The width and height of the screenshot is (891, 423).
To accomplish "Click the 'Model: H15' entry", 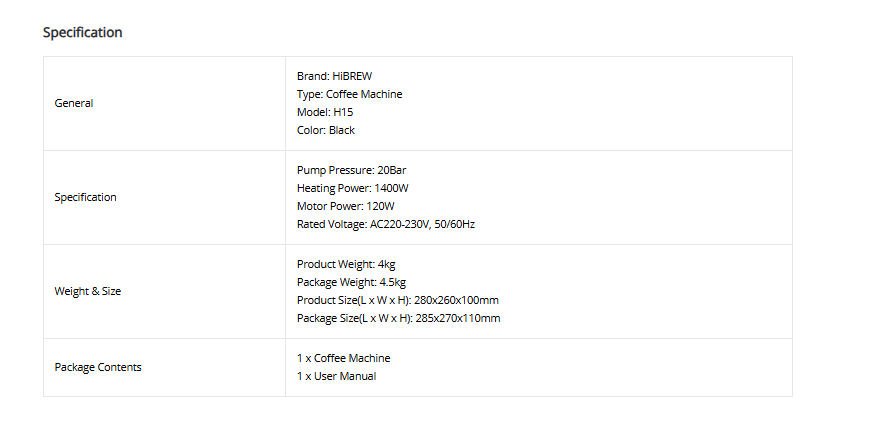I will pyautogui.click(x=325, y=112).
